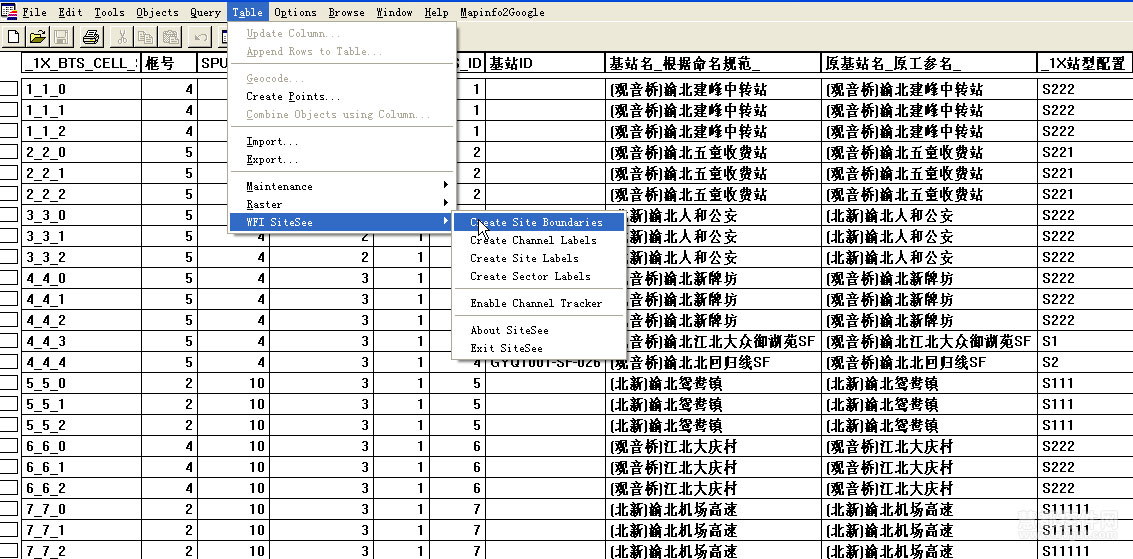Viewport: 1133px width, 559px height.
Task: Click the _1X站型配置 column header
Action: pyautogui.click(x=1085, y=63)
